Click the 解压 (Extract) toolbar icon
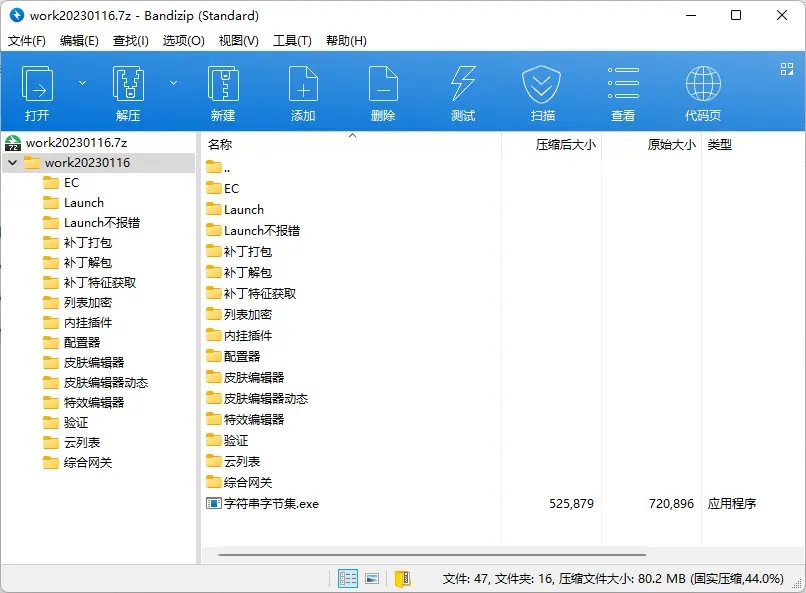 tap(128, 93)
